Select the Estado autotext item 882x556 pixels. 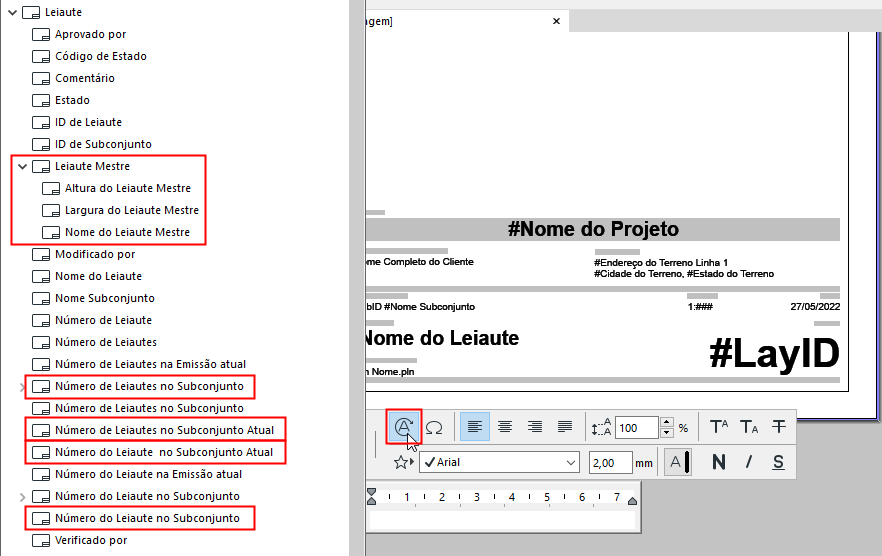tap(72, 100)
